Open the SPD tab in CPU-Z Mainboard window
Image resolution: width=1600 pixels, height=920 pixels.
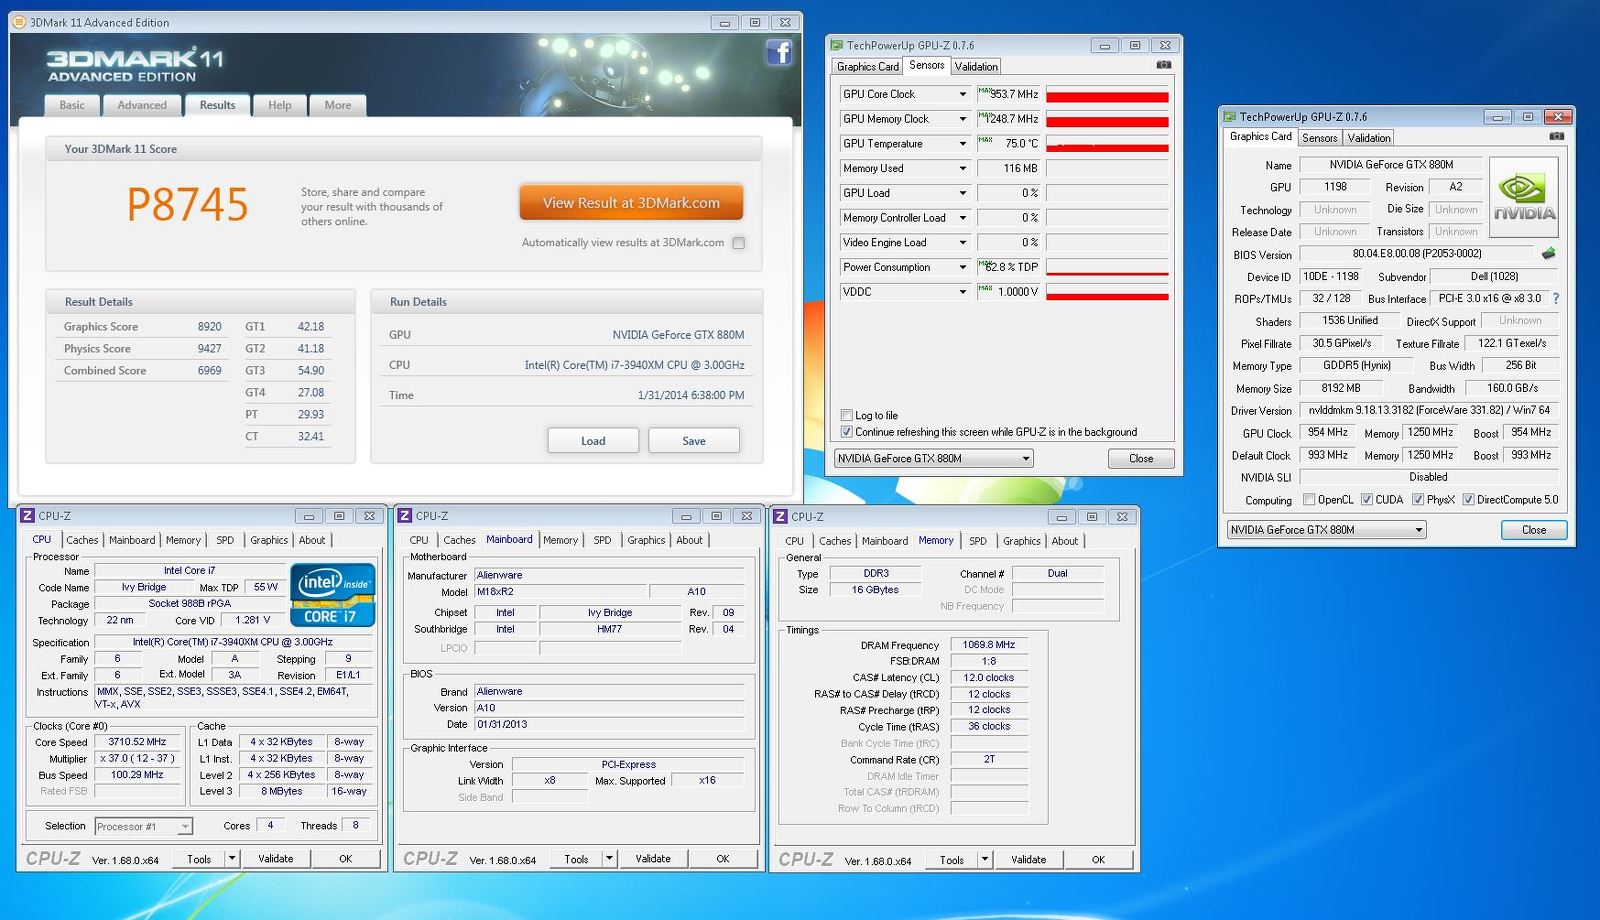pos(602,540)
